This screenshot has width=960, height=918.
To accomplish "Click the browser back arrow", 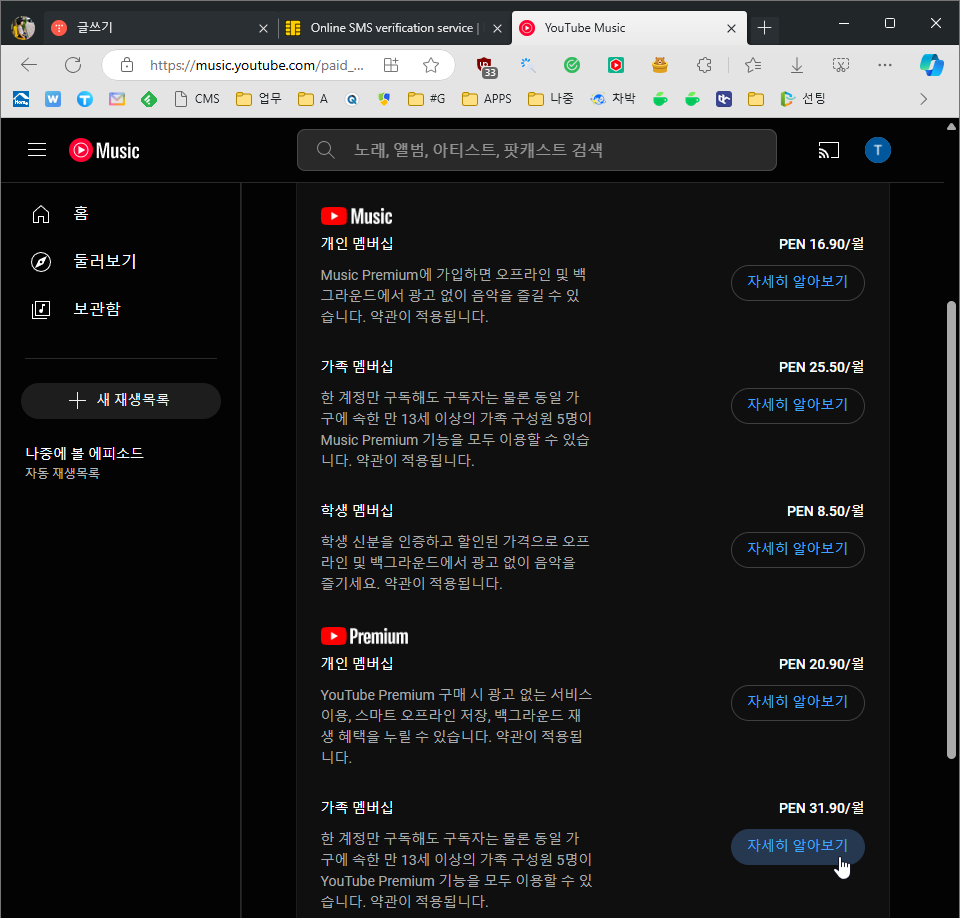I will tap(29, 64).
